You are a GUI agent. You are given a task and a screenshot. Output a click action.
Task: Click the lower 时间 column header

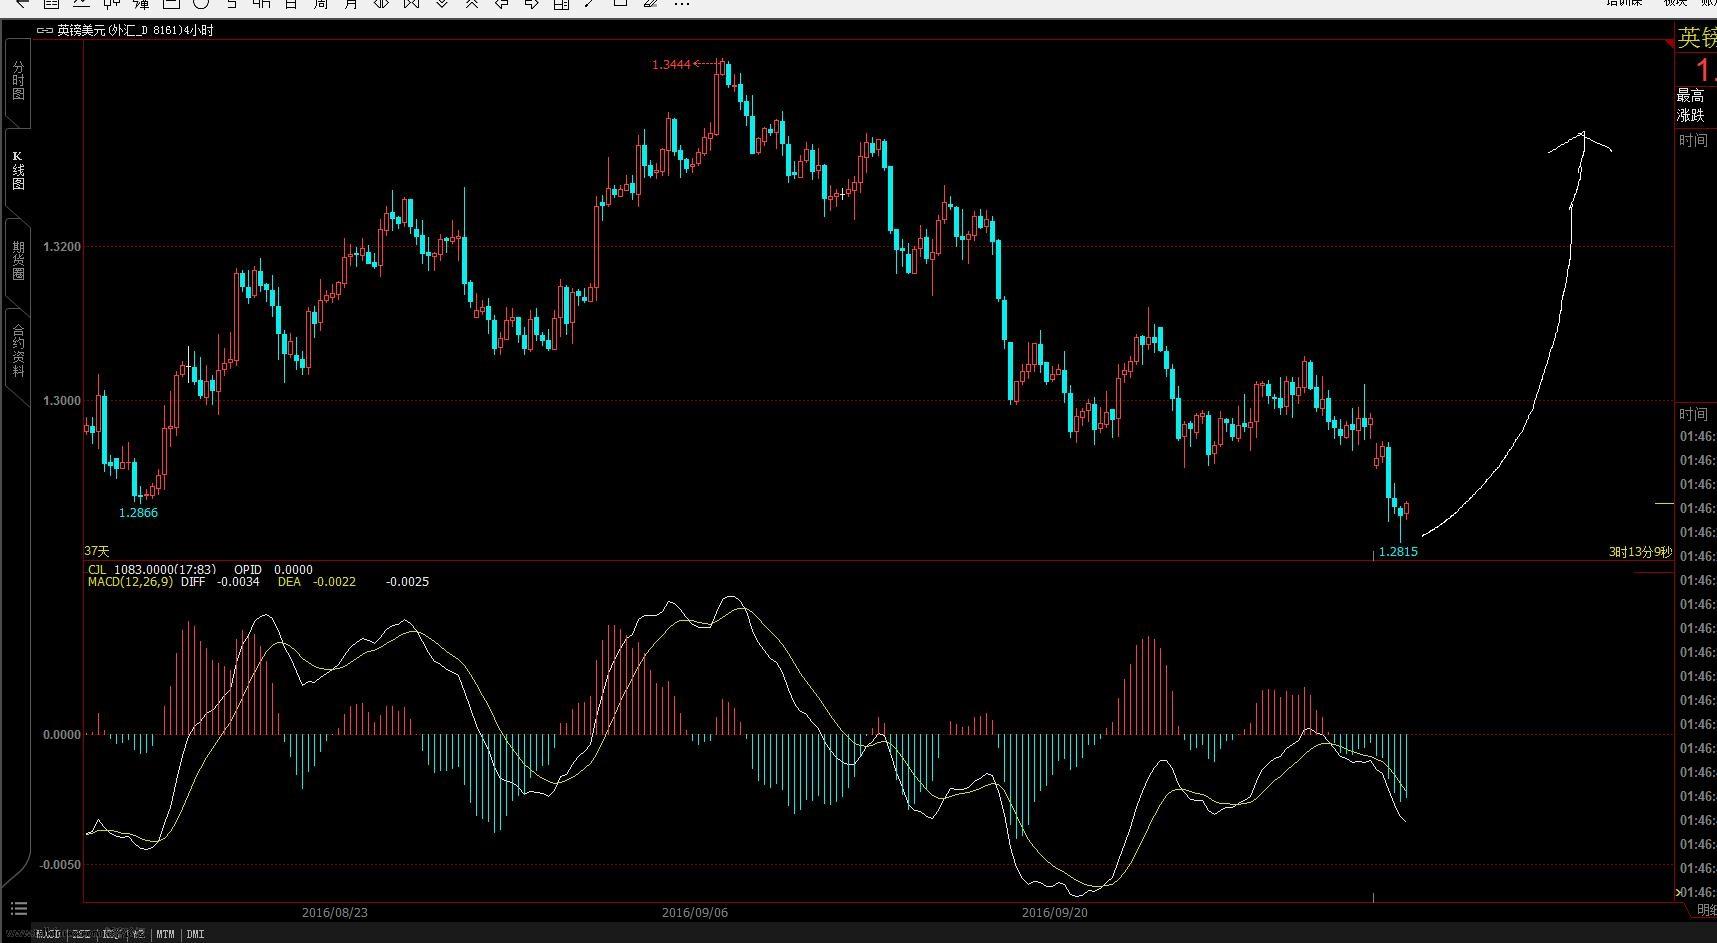1693,414
